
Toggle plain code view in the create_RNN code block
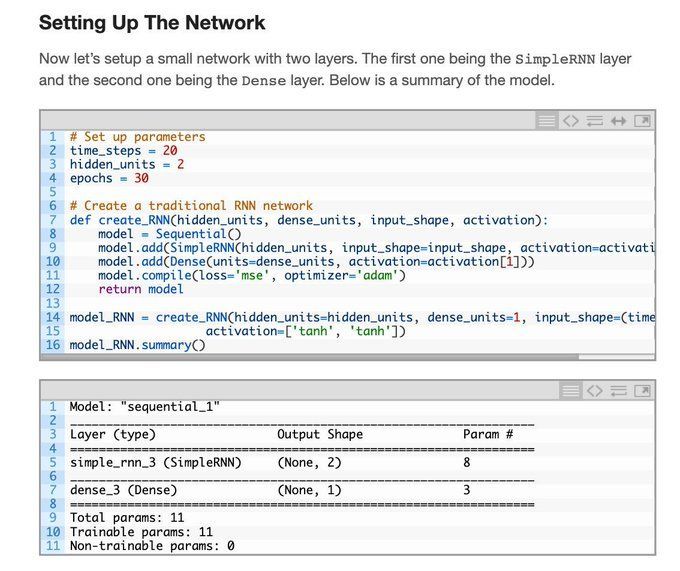[571, 121]
